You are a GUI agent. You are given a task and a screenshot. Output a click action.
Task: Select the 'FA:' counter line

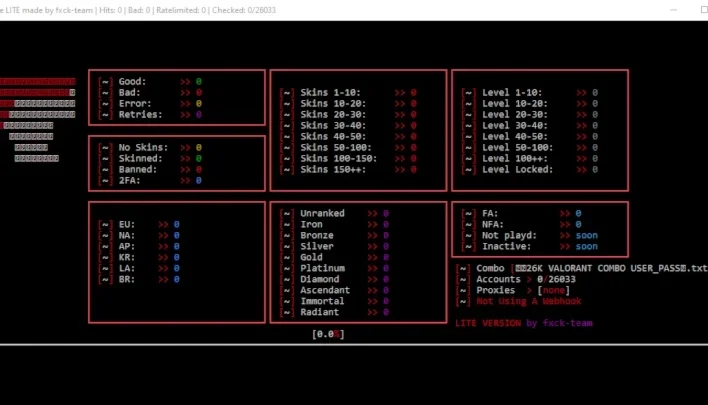point(522,214)
